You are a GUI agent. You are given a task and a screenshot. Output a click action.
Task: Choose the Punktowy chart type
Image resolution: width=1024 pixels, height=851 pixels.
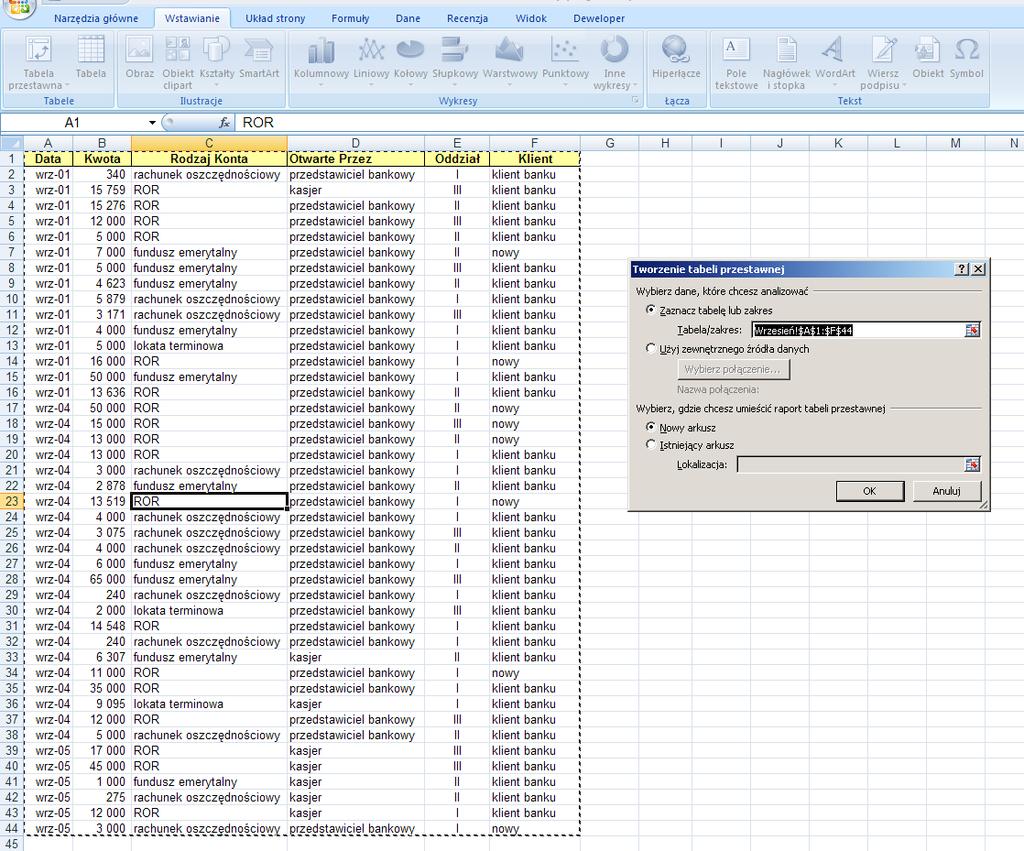coord(566,63)
